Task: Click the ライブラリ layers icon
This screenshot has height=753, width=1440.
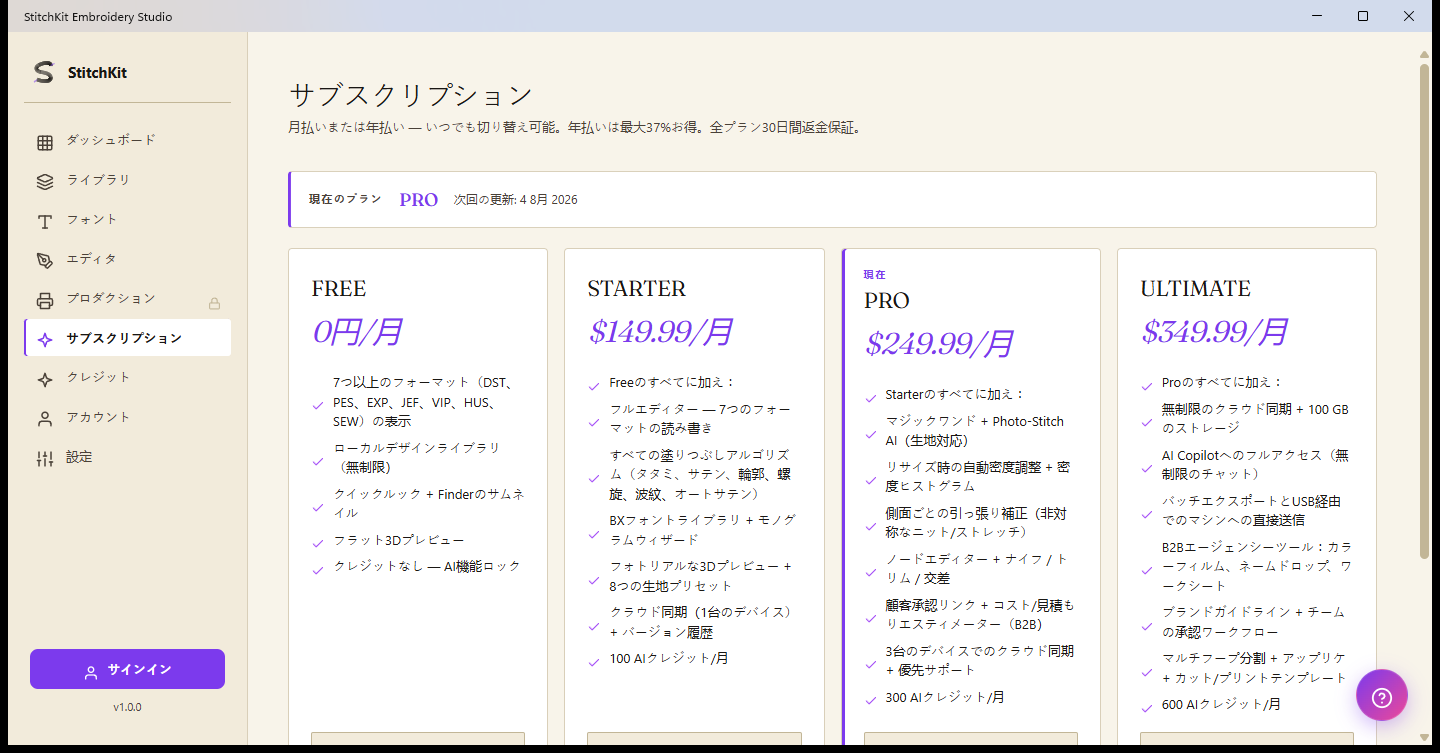Action: (x=45, y=182)
